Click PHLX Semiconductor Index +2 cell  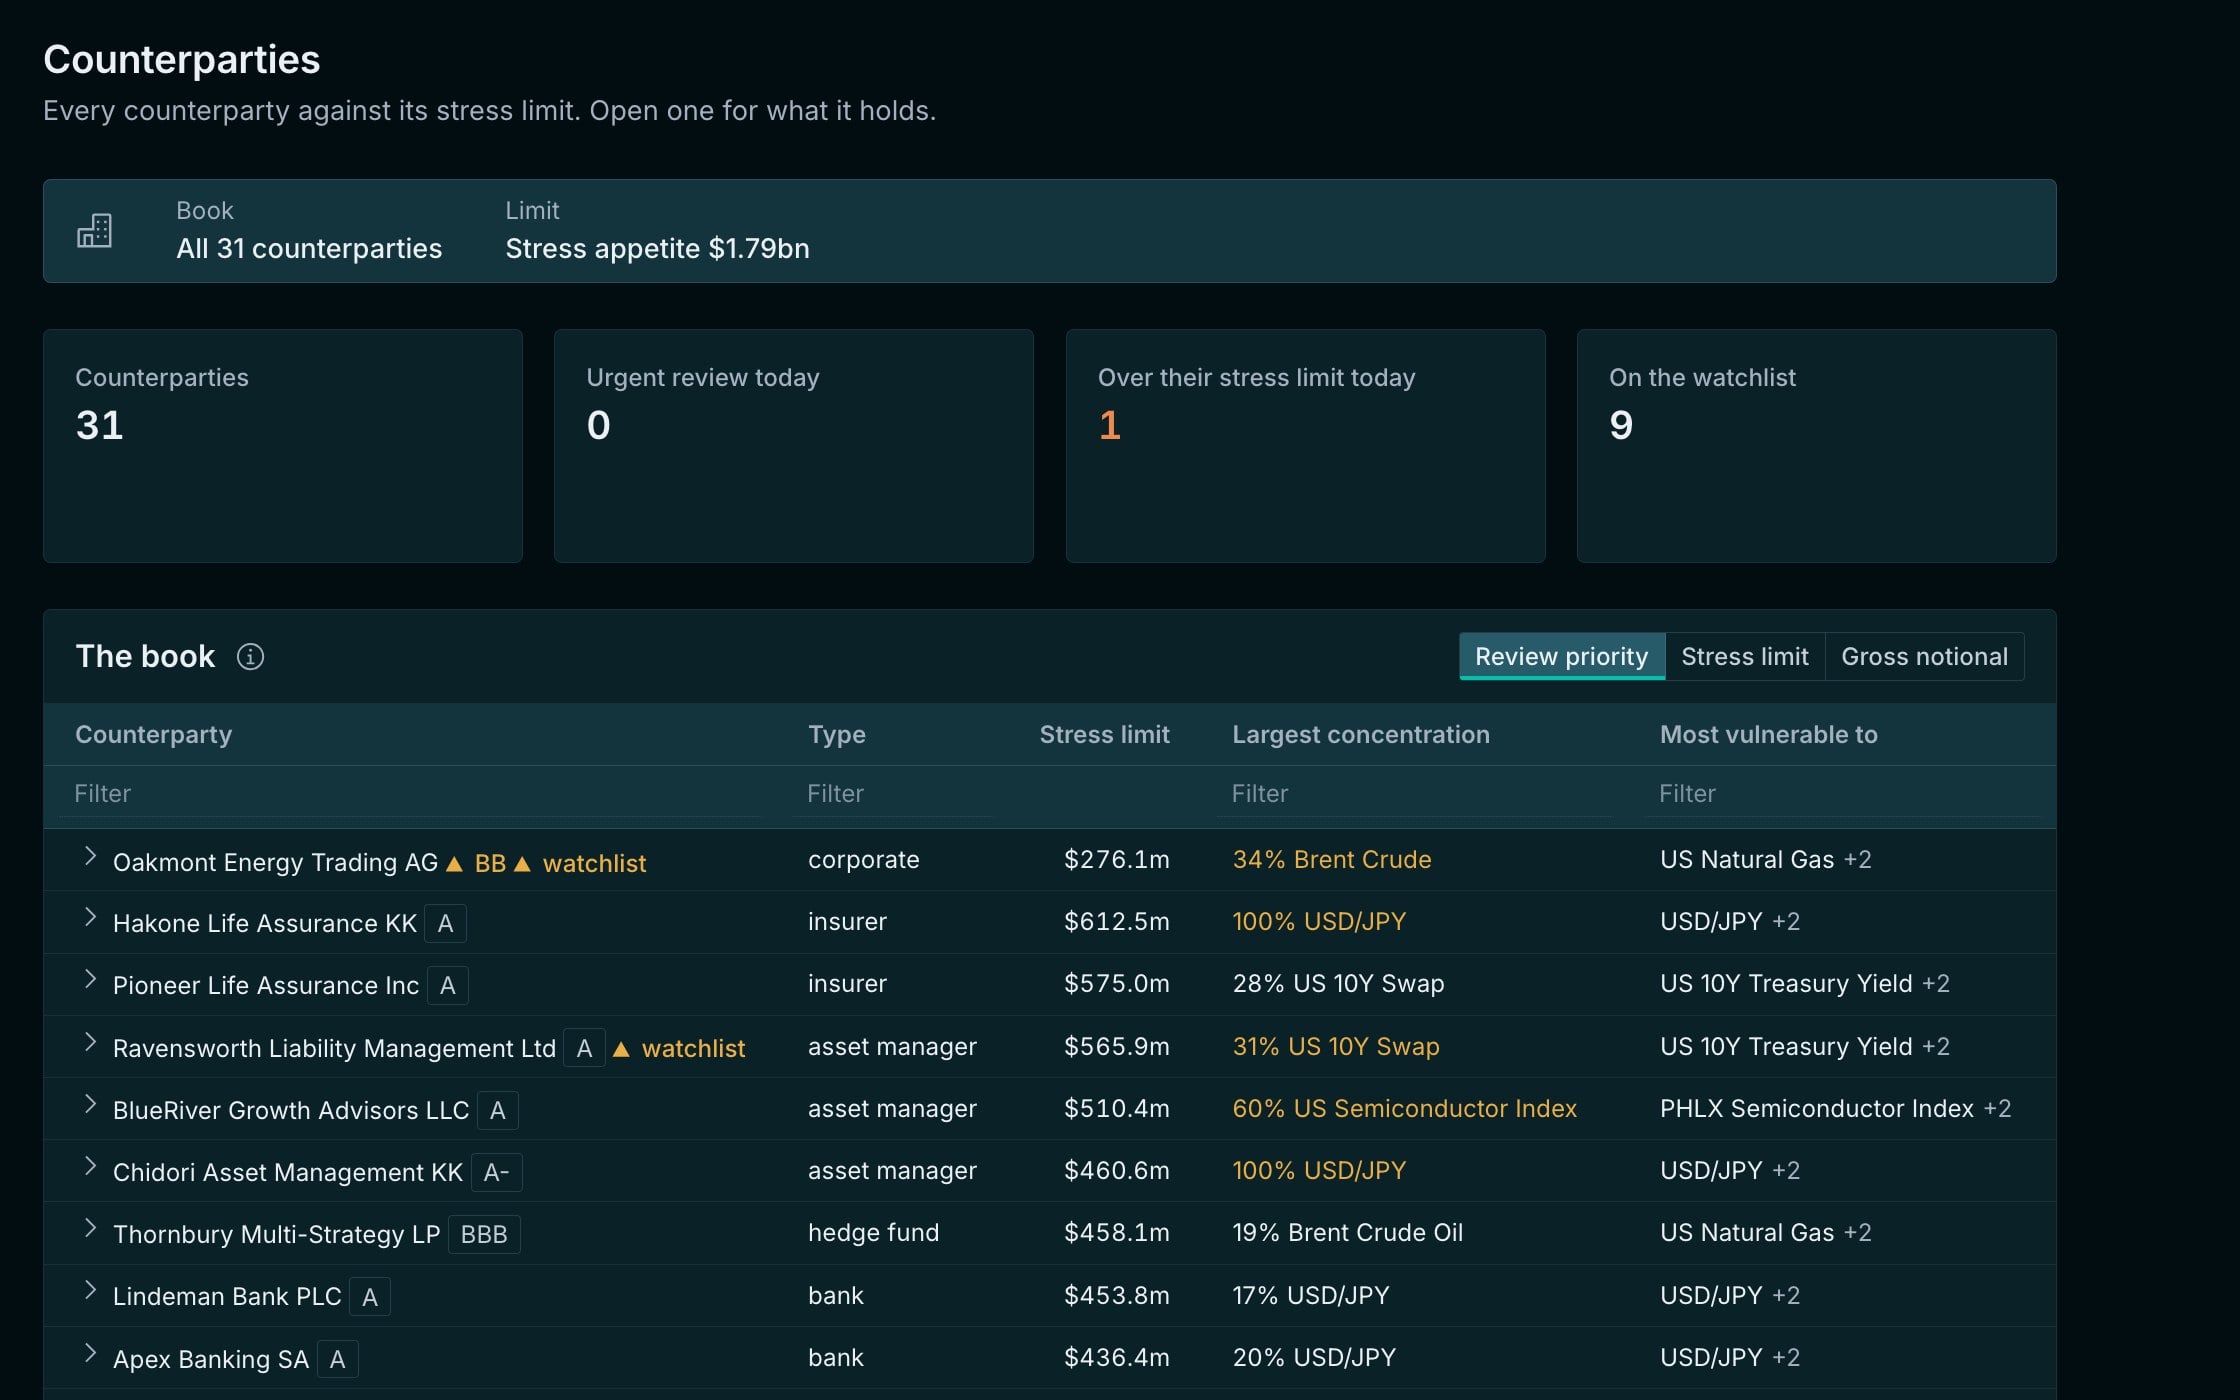(x=1836, y=1109)
